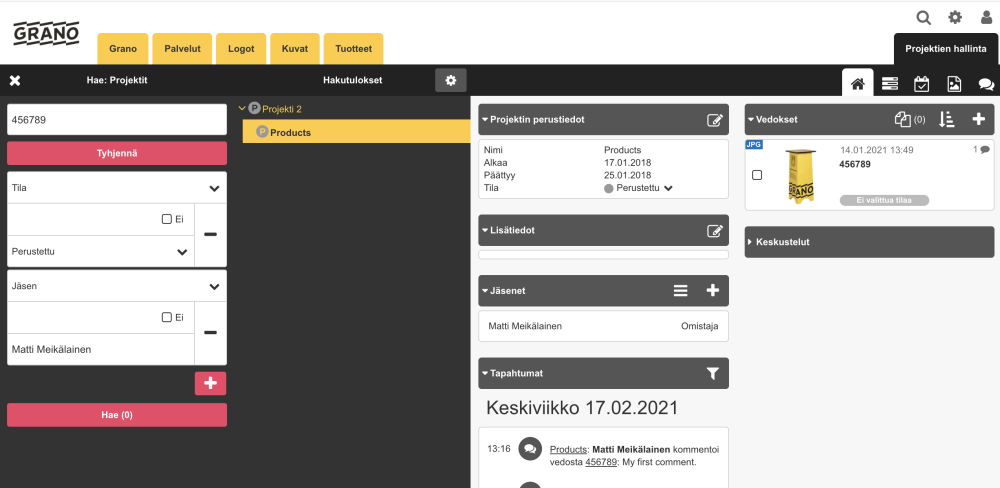The image size is (1000, 488).
Task: Click comment bubble on proof 456789
Action: pyautogui.click(x=985, y=150)
